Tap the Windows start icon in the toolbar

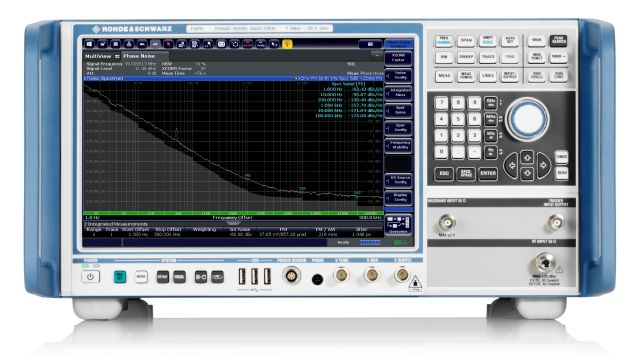pos(89,44)
